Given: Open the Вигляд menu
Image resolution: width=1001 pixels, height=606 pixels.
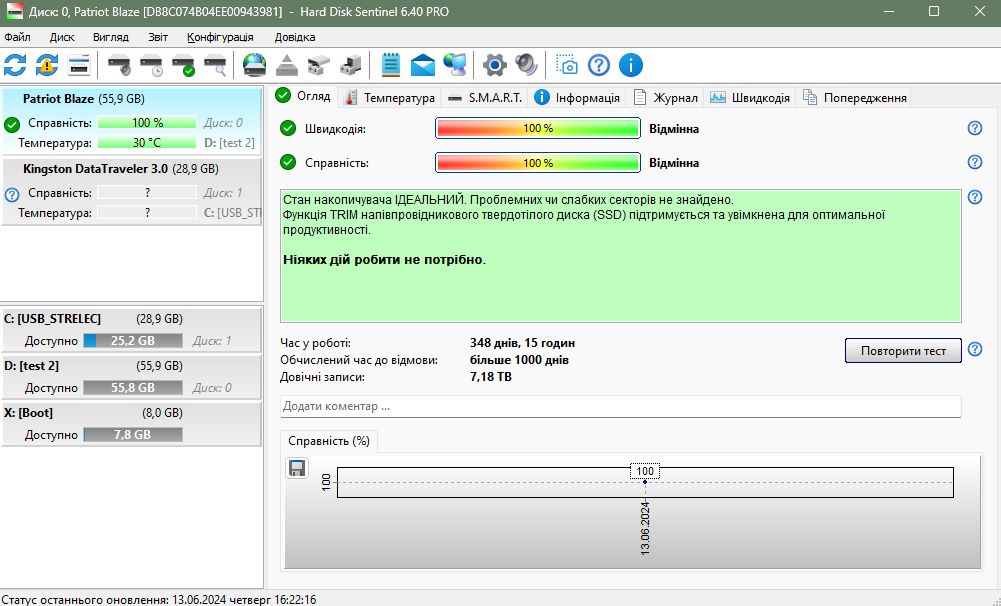Looking at the screenshot, I should 111,37.
